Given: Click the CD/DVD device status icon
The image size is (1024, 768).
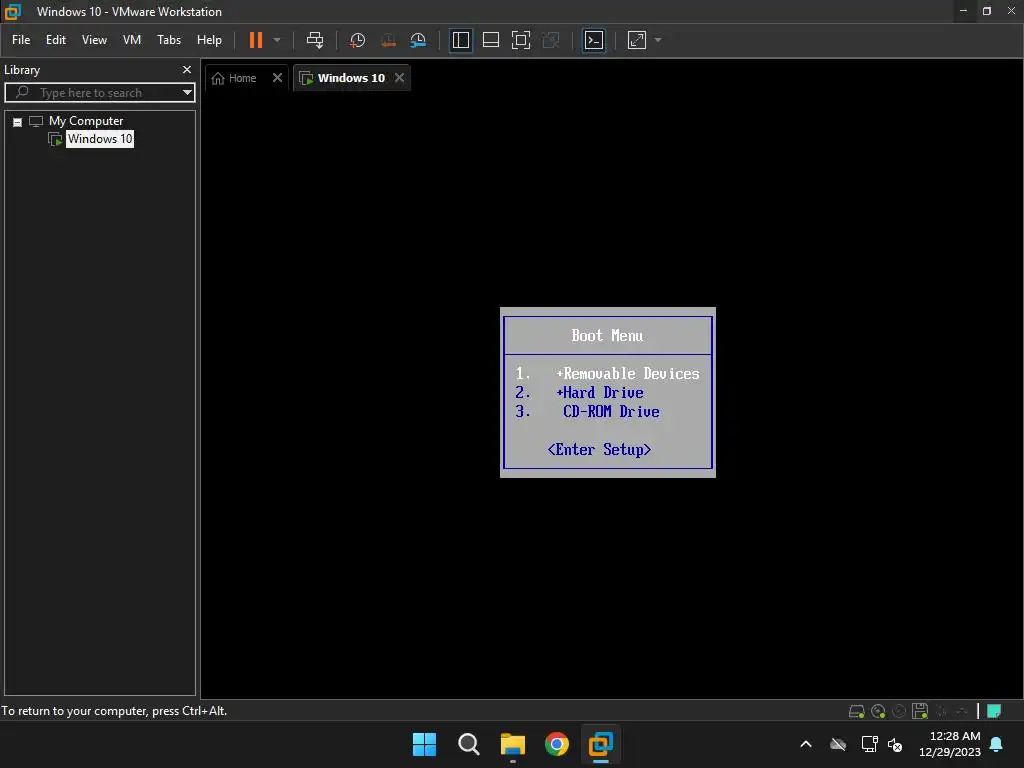Looking at the screenshot, I should pyautogui.click(x=878, y=711).
